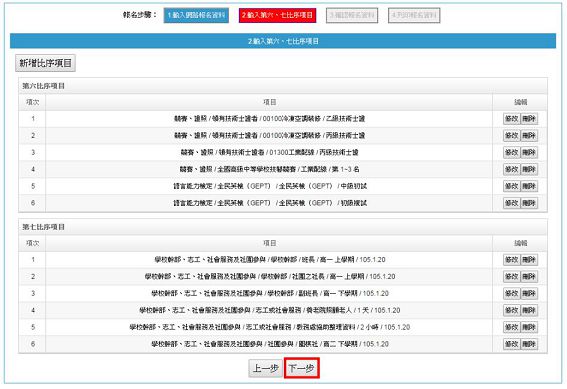567x389 pixels.
Task: Click the 第七比序項目 section header
Action: tap(283, 227)
